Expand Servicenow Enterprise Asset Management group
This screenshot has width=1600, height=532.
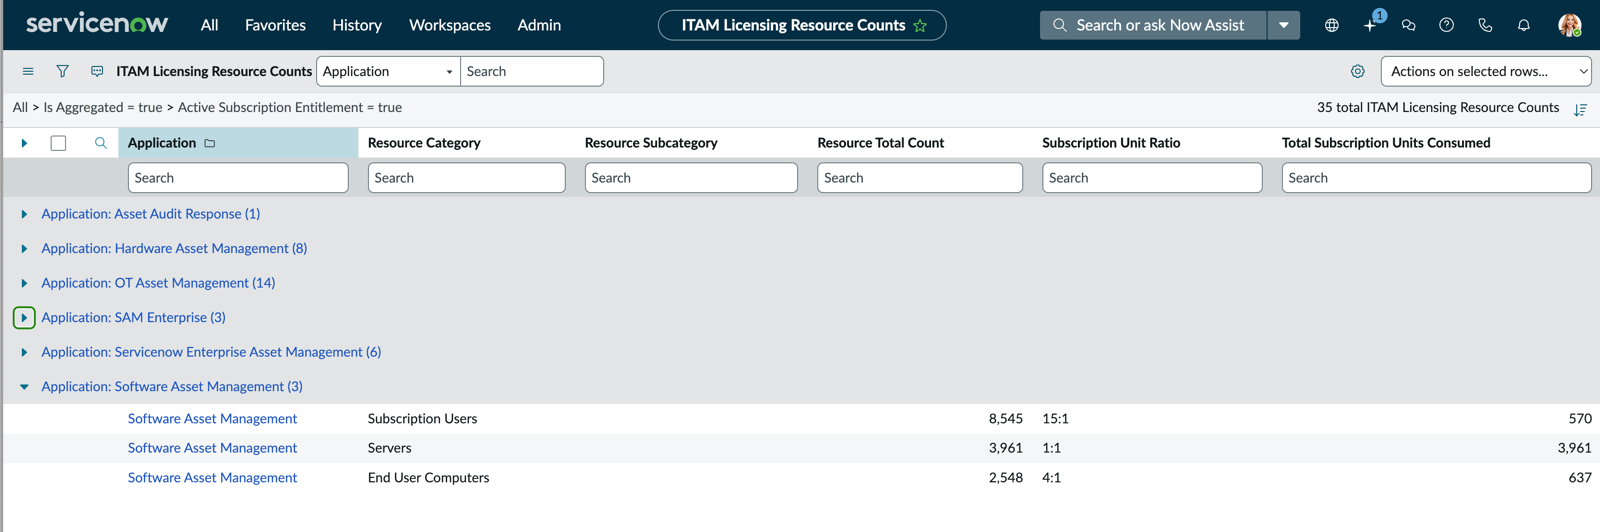coord(24,352)
